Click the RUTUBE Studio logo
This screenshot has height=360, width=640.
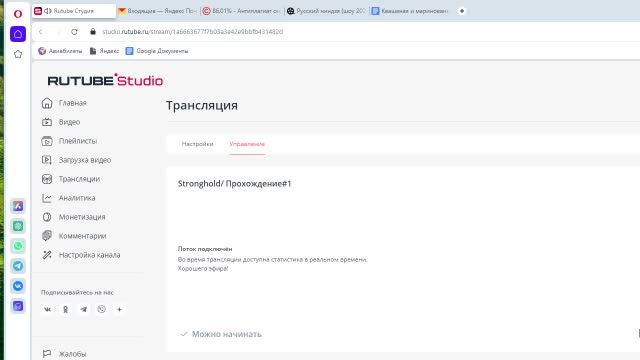tap(105, 80)
